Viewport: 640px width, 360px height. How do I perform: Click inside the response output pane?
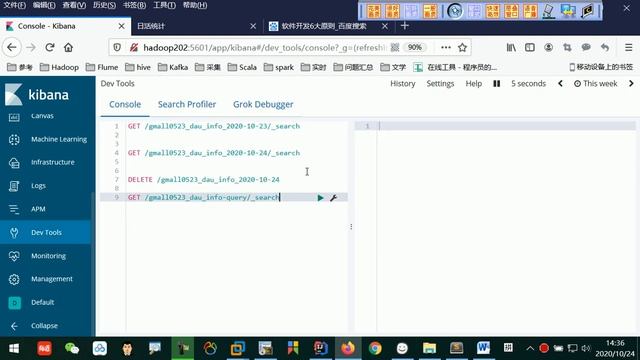coord(506,229)
